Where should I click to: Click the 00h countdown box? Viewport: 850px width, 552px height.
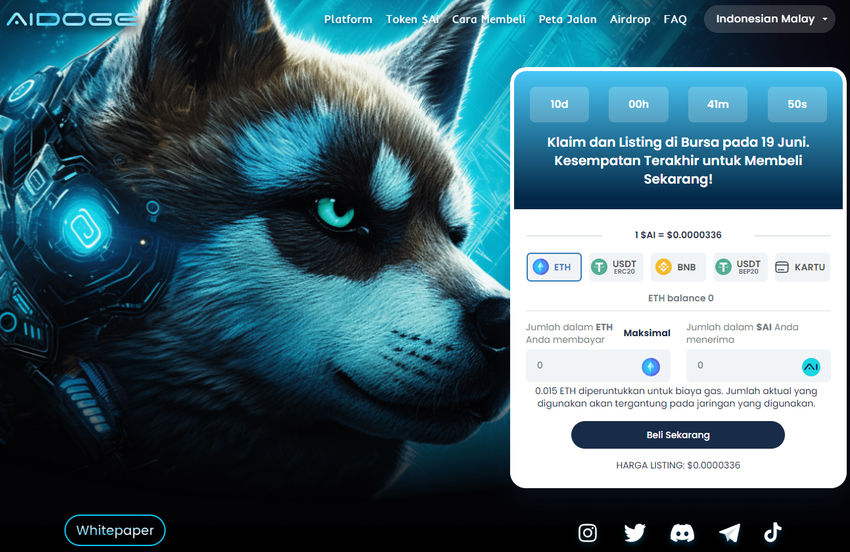pyautogui.click(x=639, y=104)
